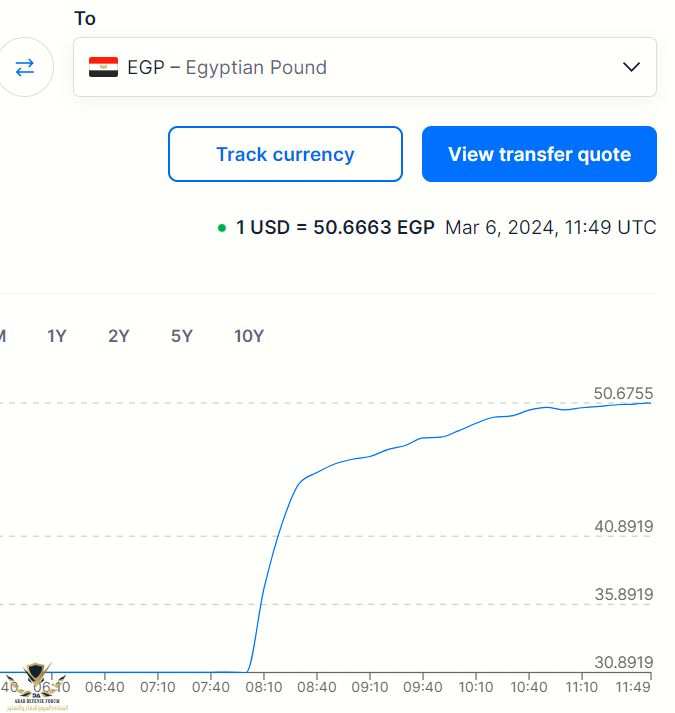Click the 11:49 time axis marker
Viewport: 675px width, 713px height.
(x=634, y=688)
